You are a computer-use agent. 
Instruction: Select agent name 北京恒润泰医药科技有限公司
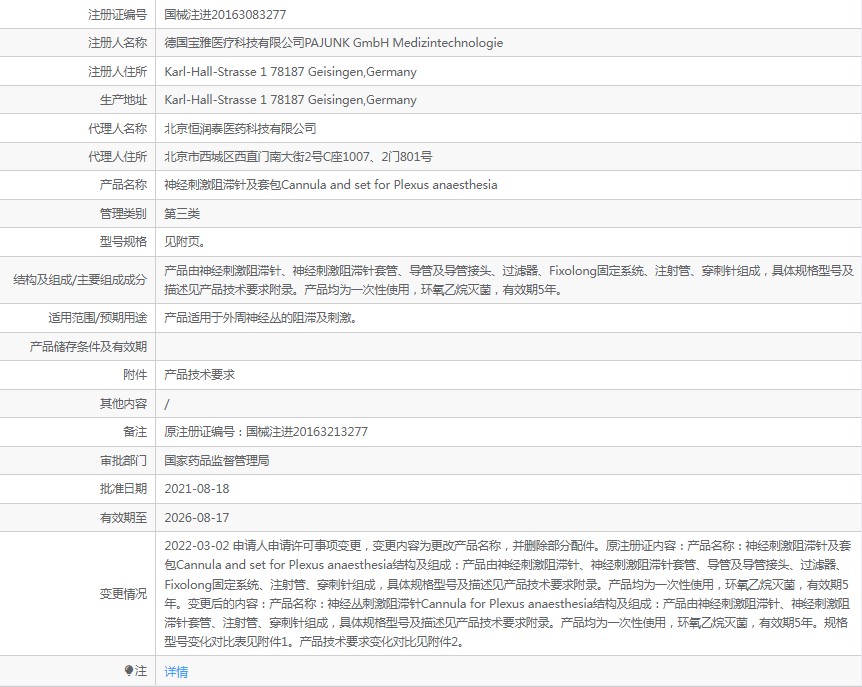click(240, 129)
